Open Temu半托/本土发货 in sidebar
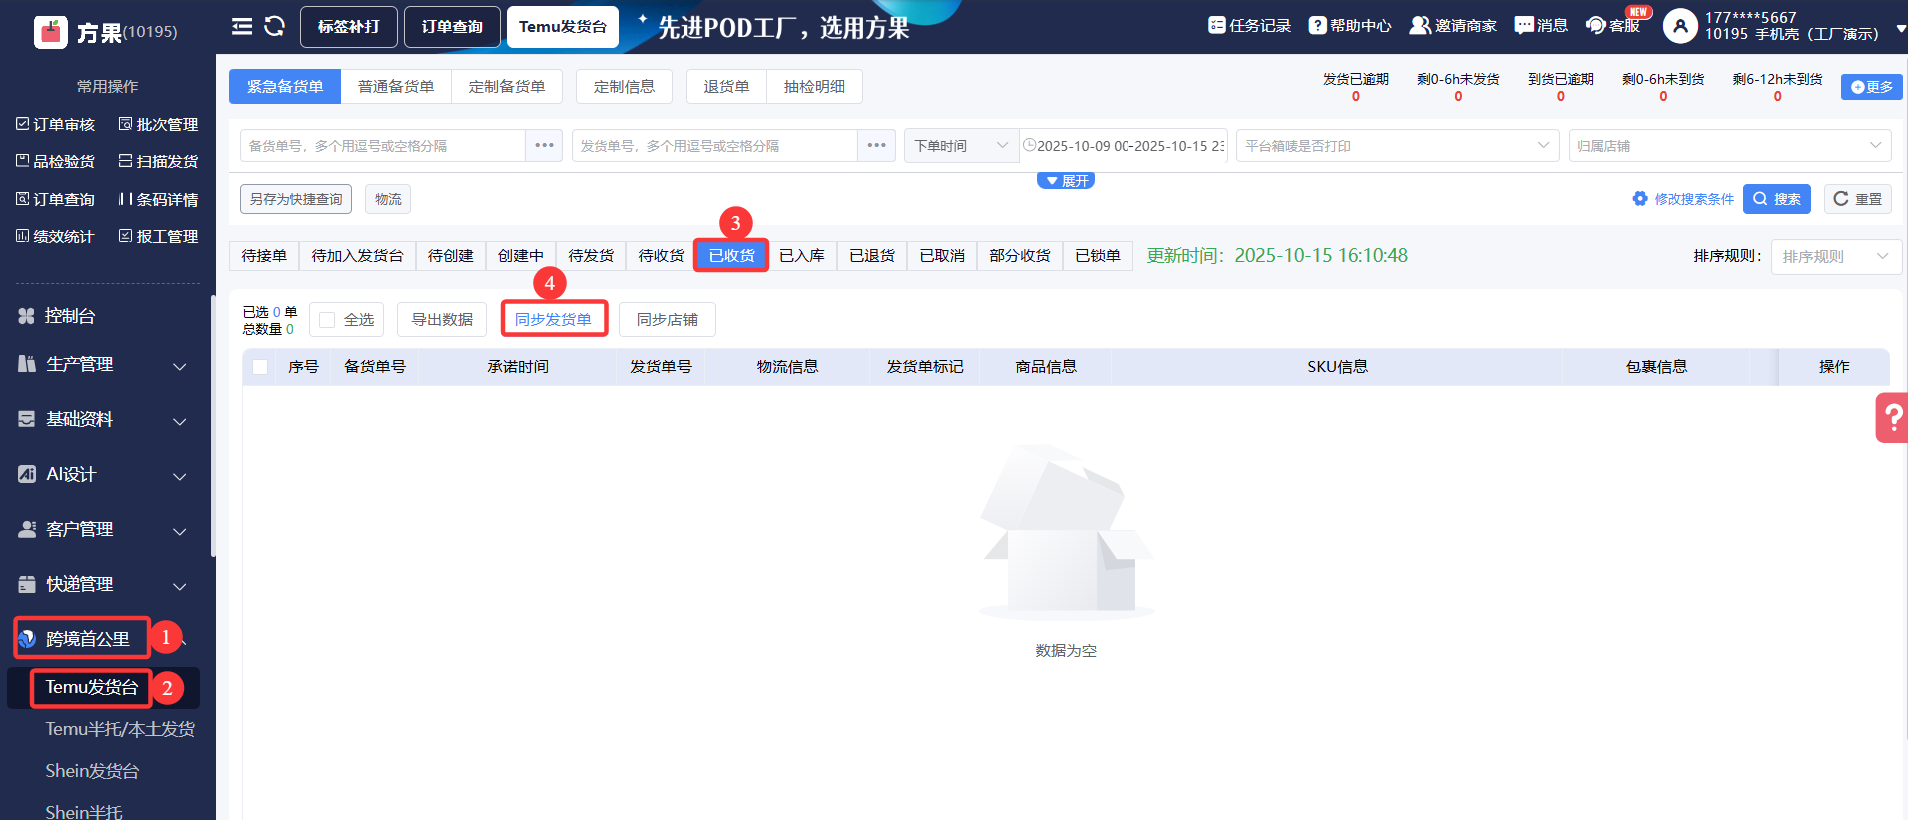 [120, 729]
